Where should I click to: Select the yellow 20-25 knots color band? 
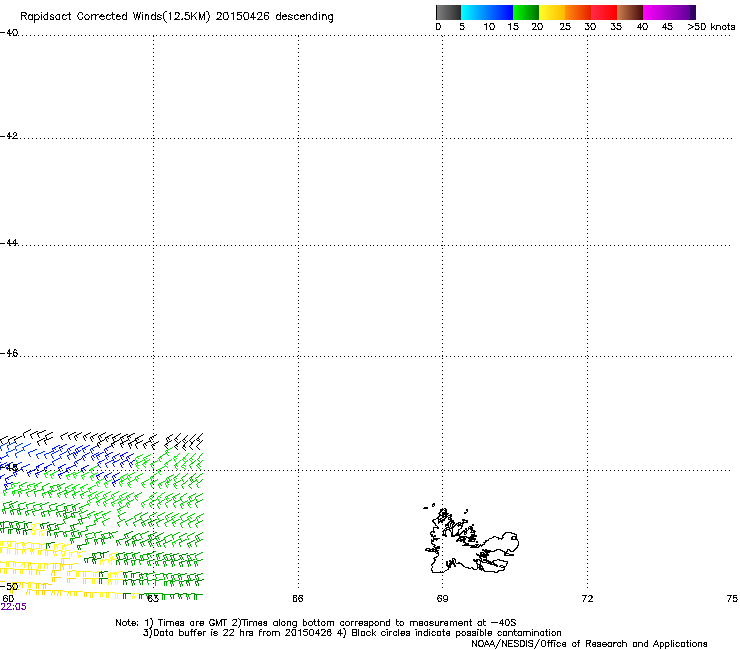pos(552,12)
